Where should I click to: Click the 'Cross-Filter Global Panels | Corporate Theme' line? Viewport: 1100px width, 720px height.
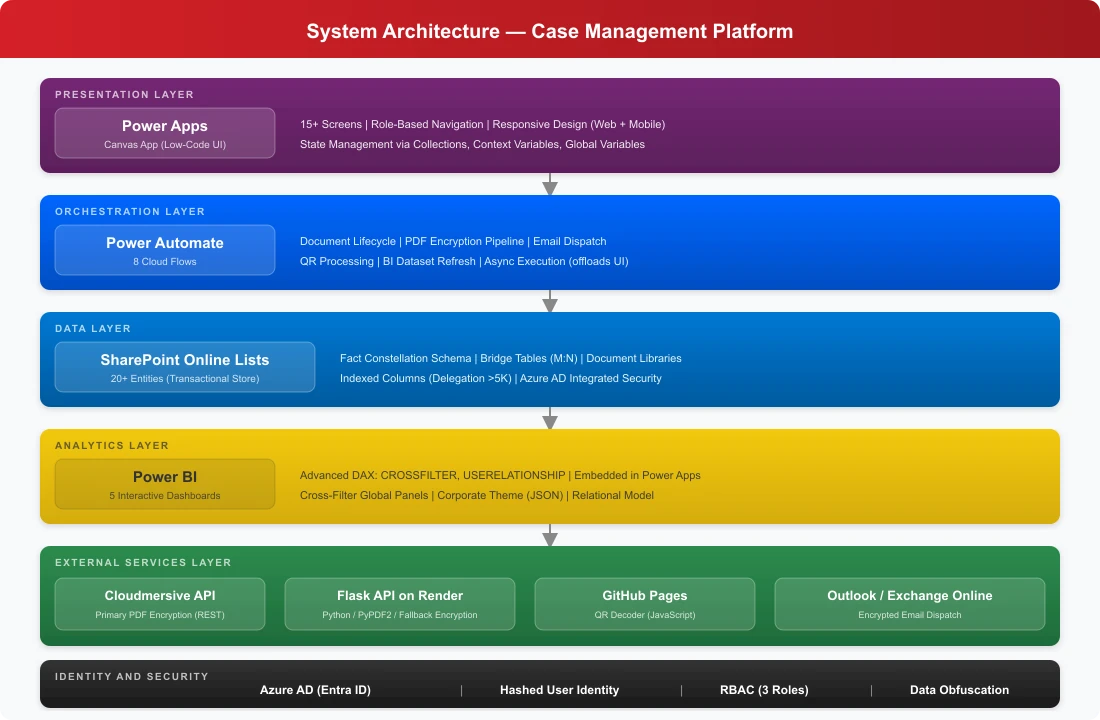(476, 495)
